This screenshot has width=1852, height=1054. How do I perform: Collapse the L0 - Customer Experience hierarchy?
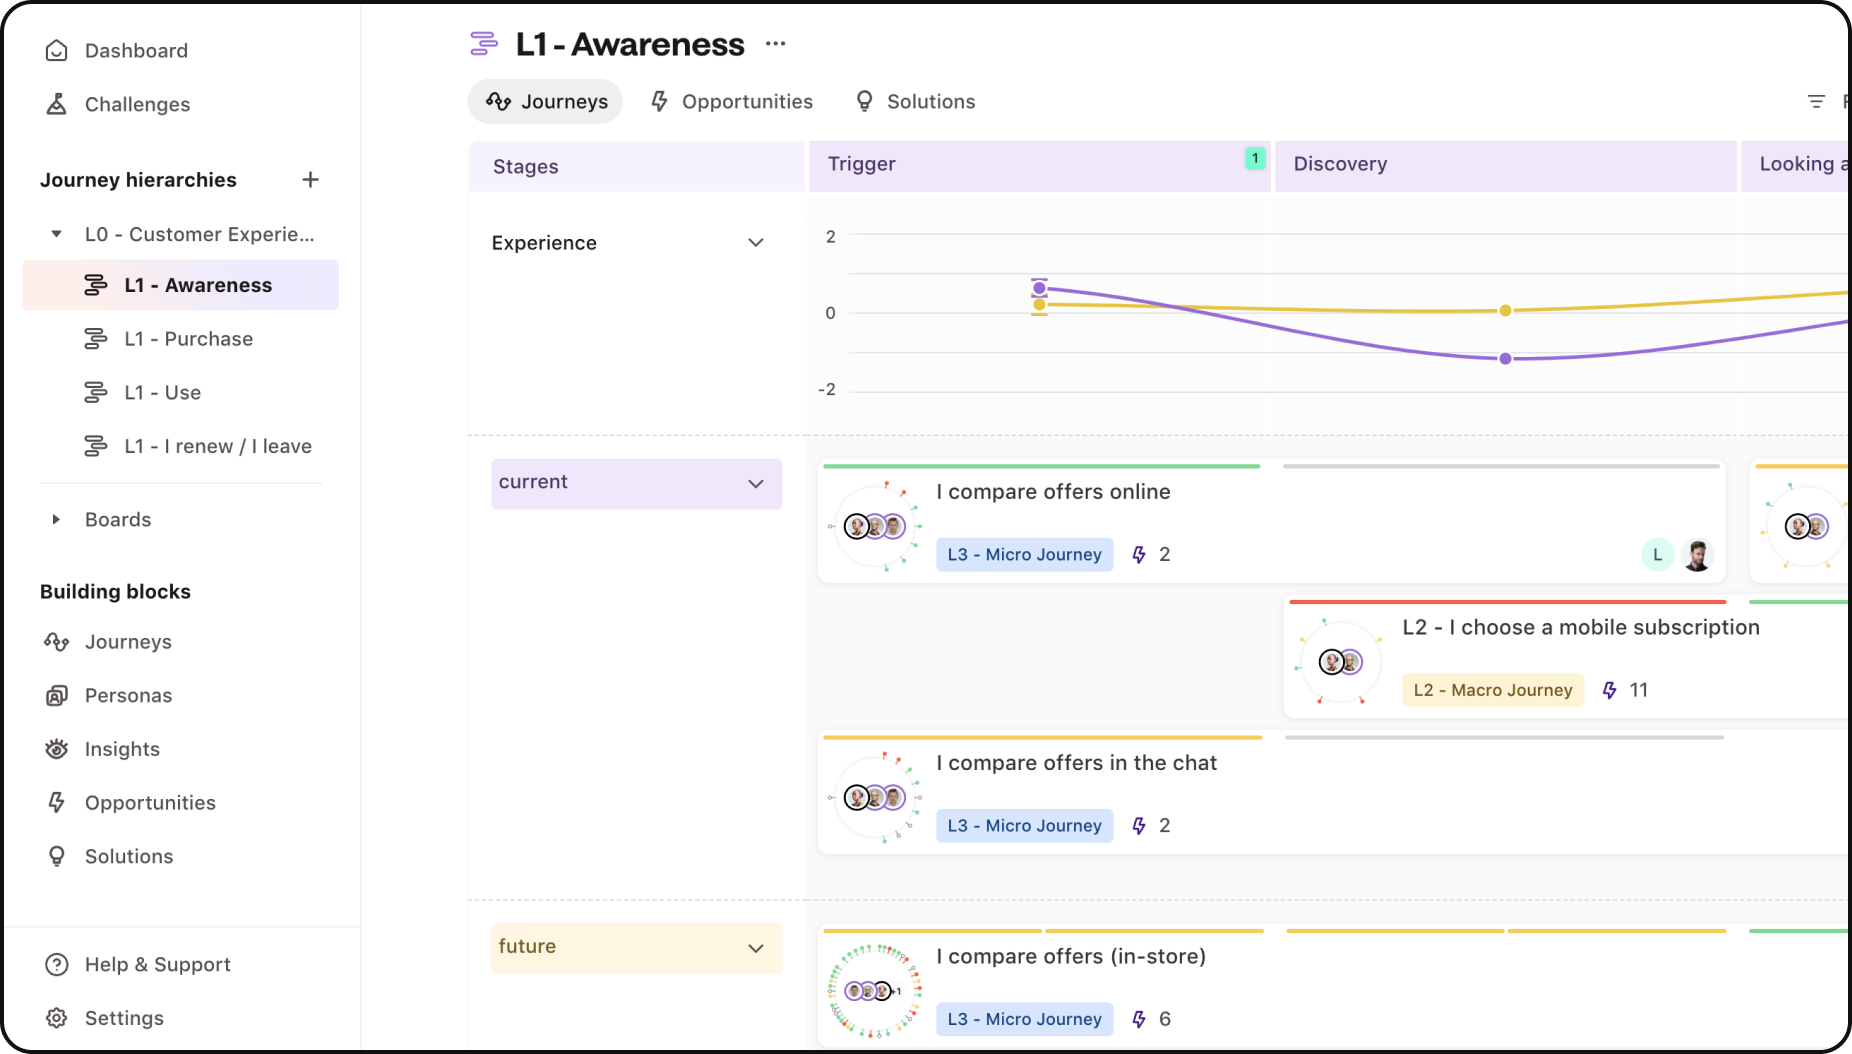(x=57, y=233)
